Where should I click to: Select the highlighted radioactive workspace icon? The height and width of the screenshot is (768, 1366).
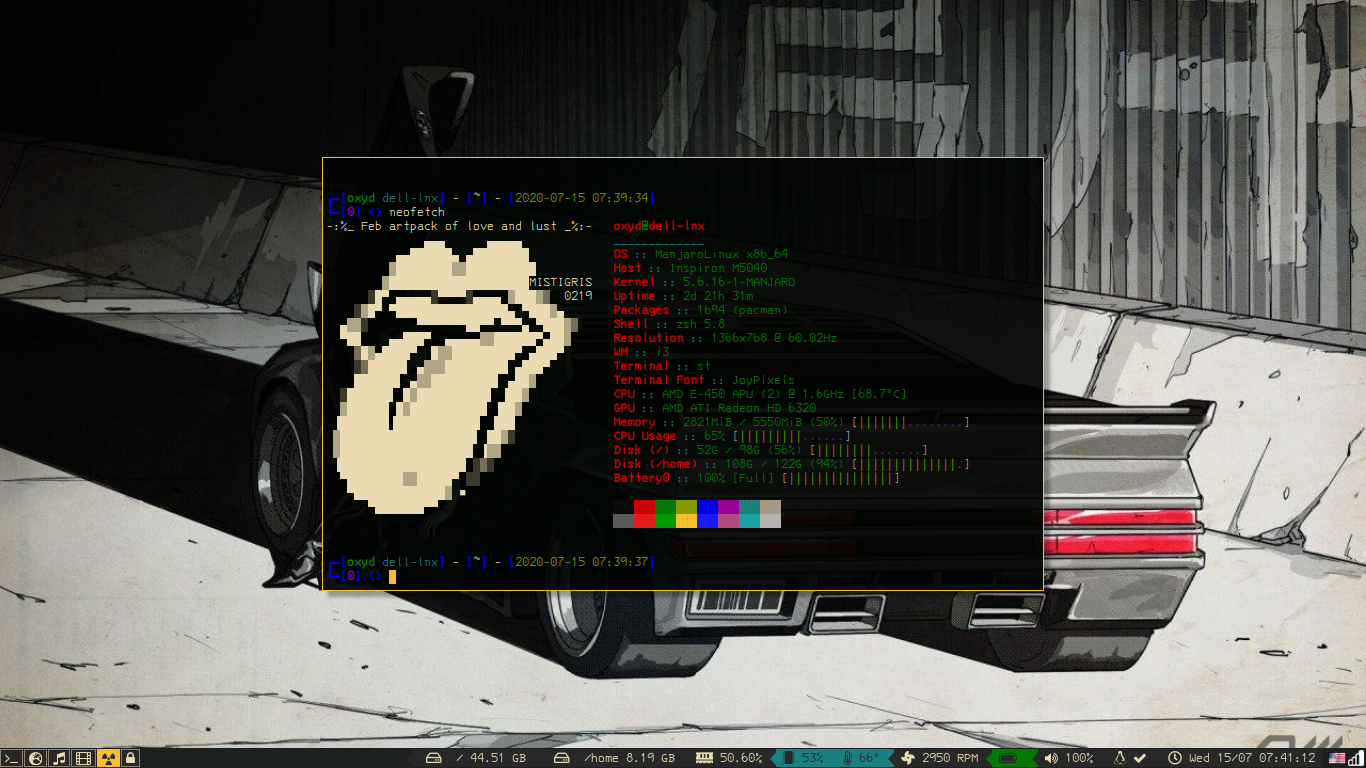tap(107, 758)
